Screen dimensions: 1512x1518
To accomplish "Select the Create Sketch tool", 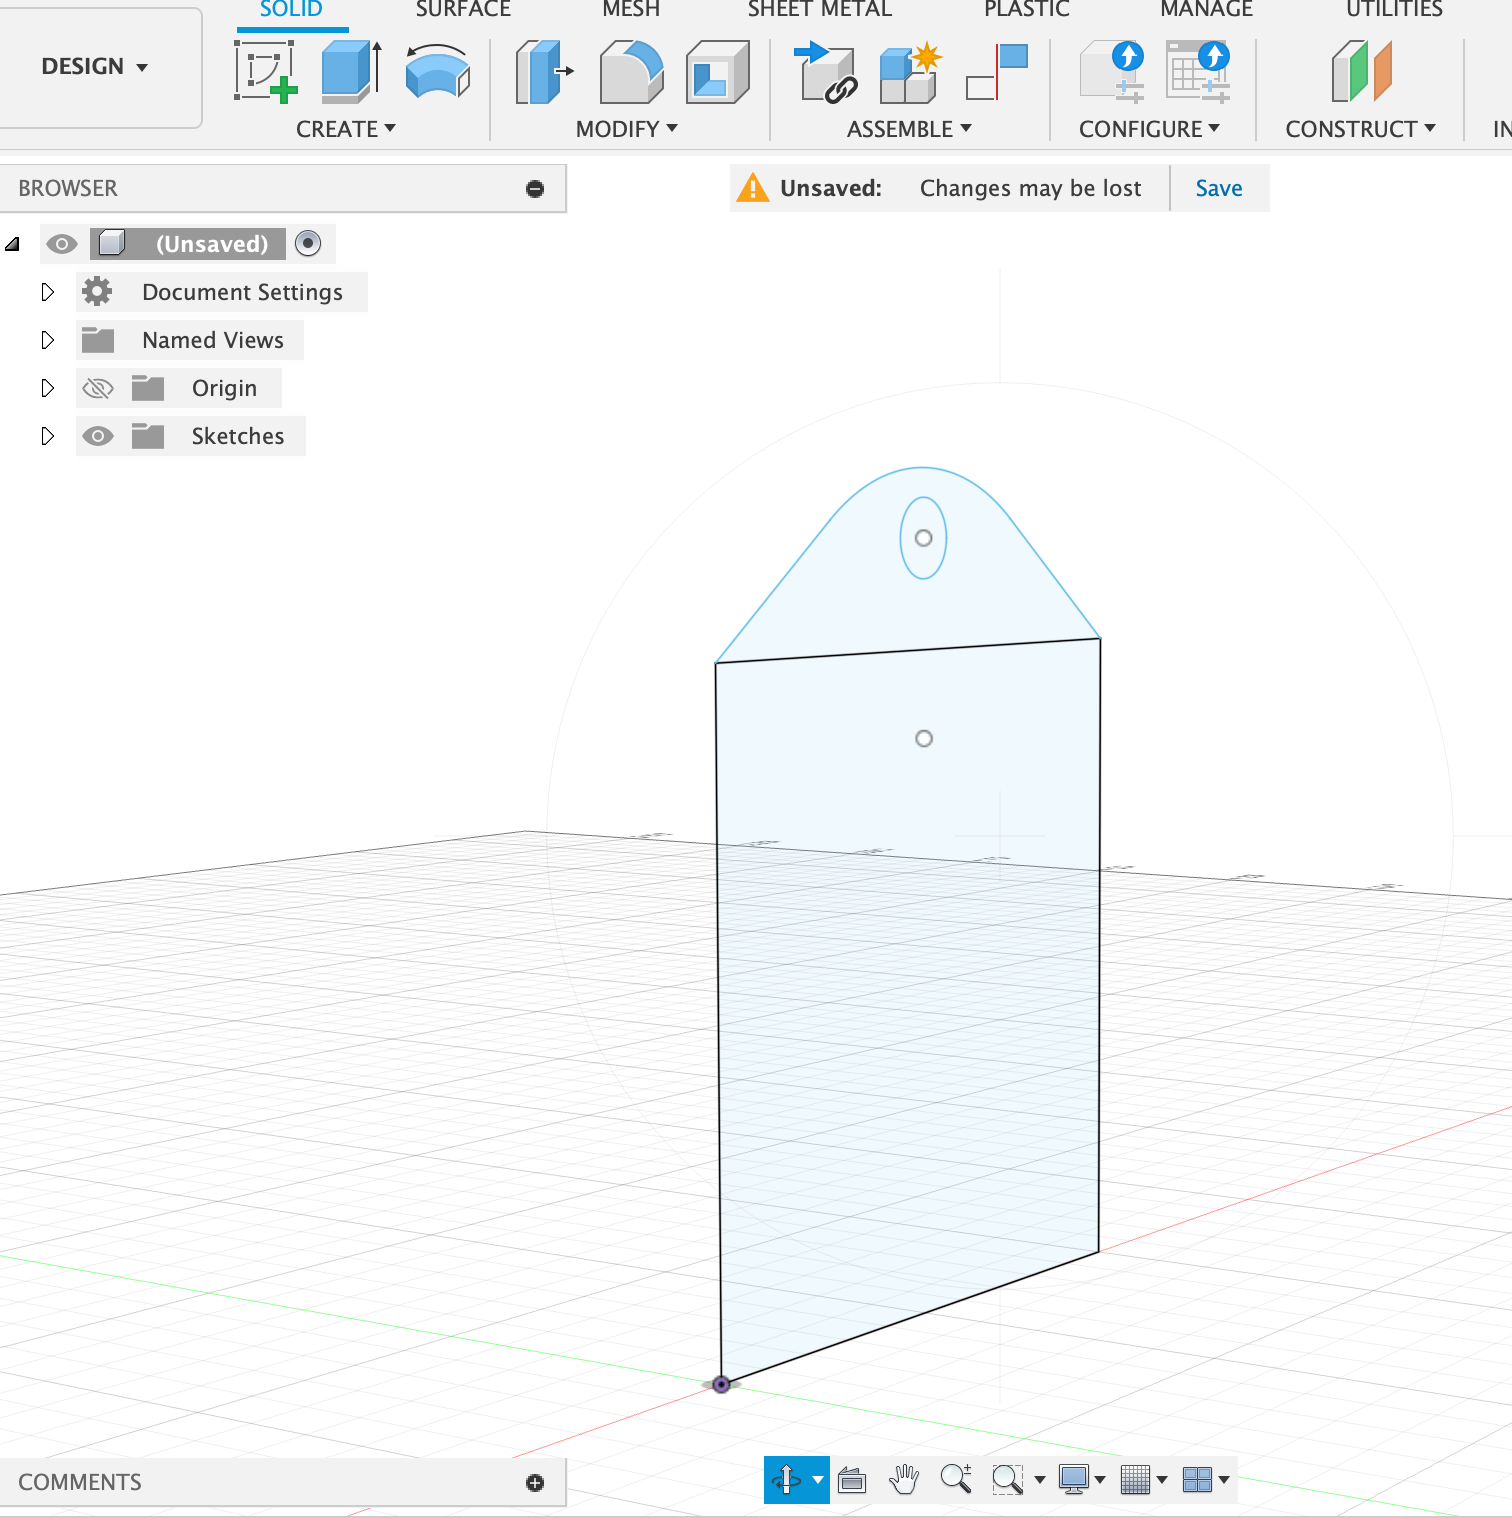I will click(265, 72).
